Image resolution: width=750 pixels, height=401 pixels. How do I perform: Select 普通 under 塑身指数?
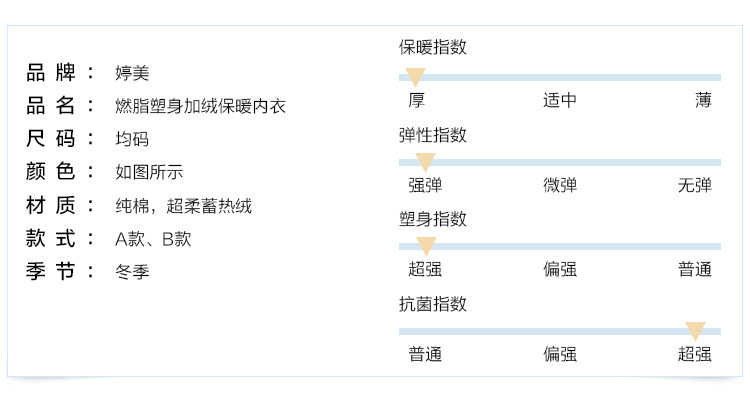click(x=695, y=269)
